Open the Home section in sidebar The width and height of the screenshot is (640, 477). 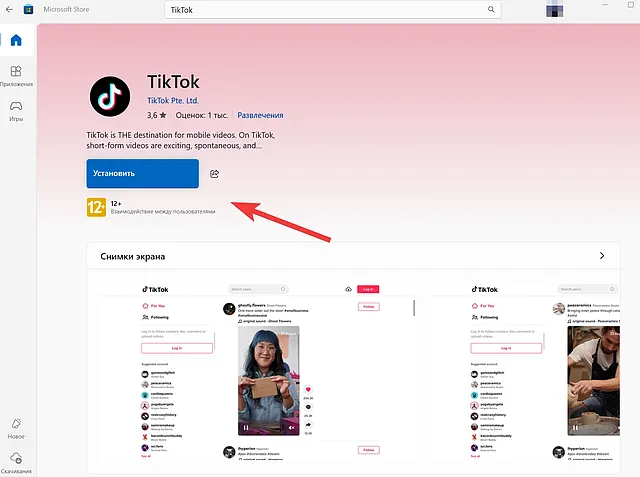(x=16, y=40)
